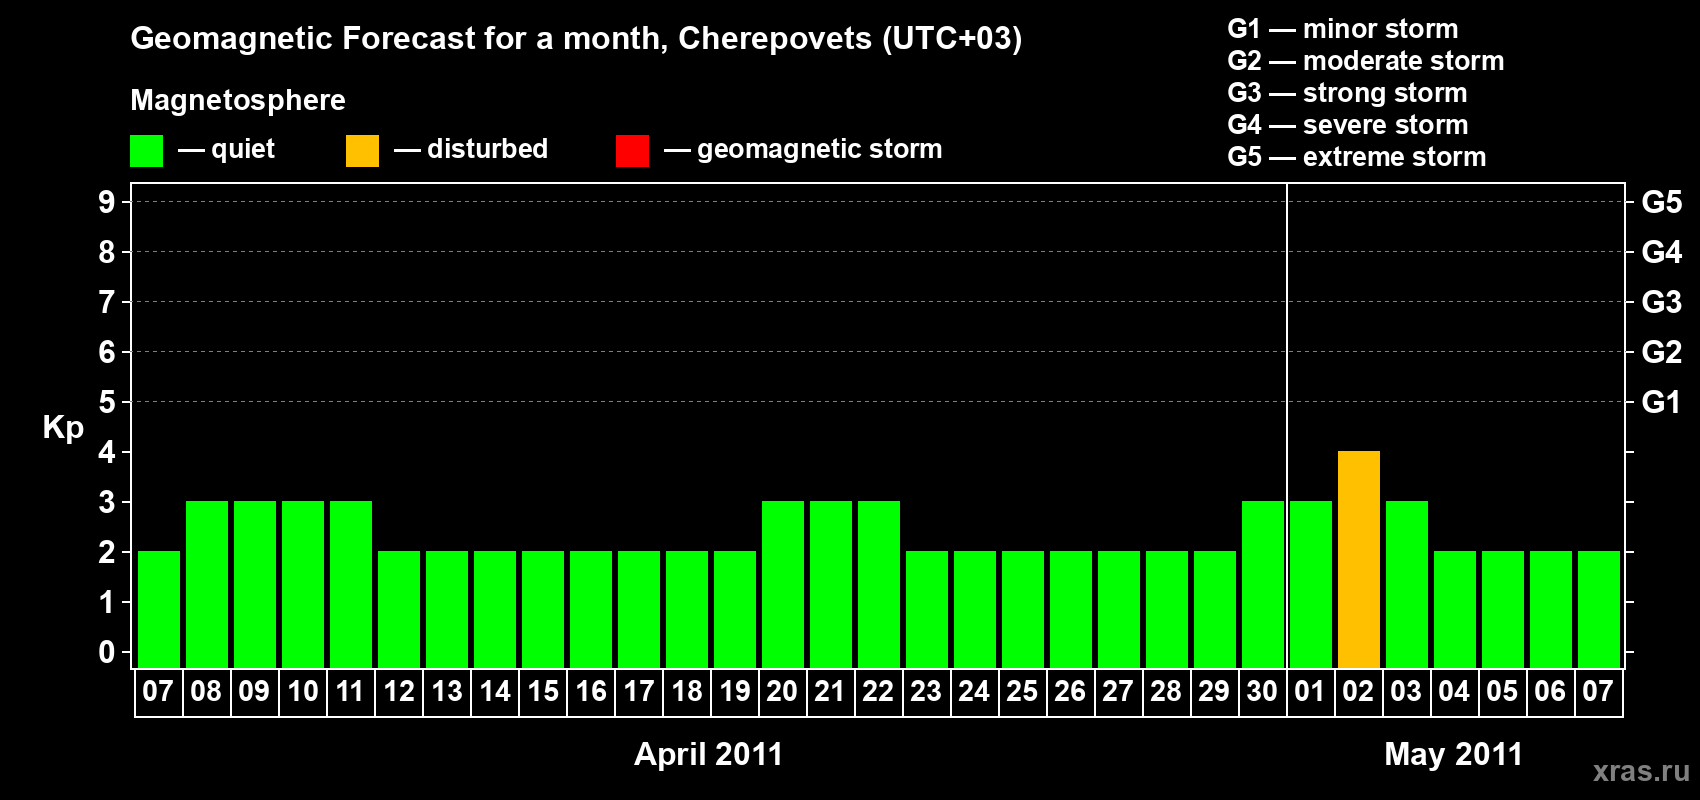This screenshot has height=800, width=1700.
Task: Click the geomagnetic storm legend text
Action: [819, 150]
